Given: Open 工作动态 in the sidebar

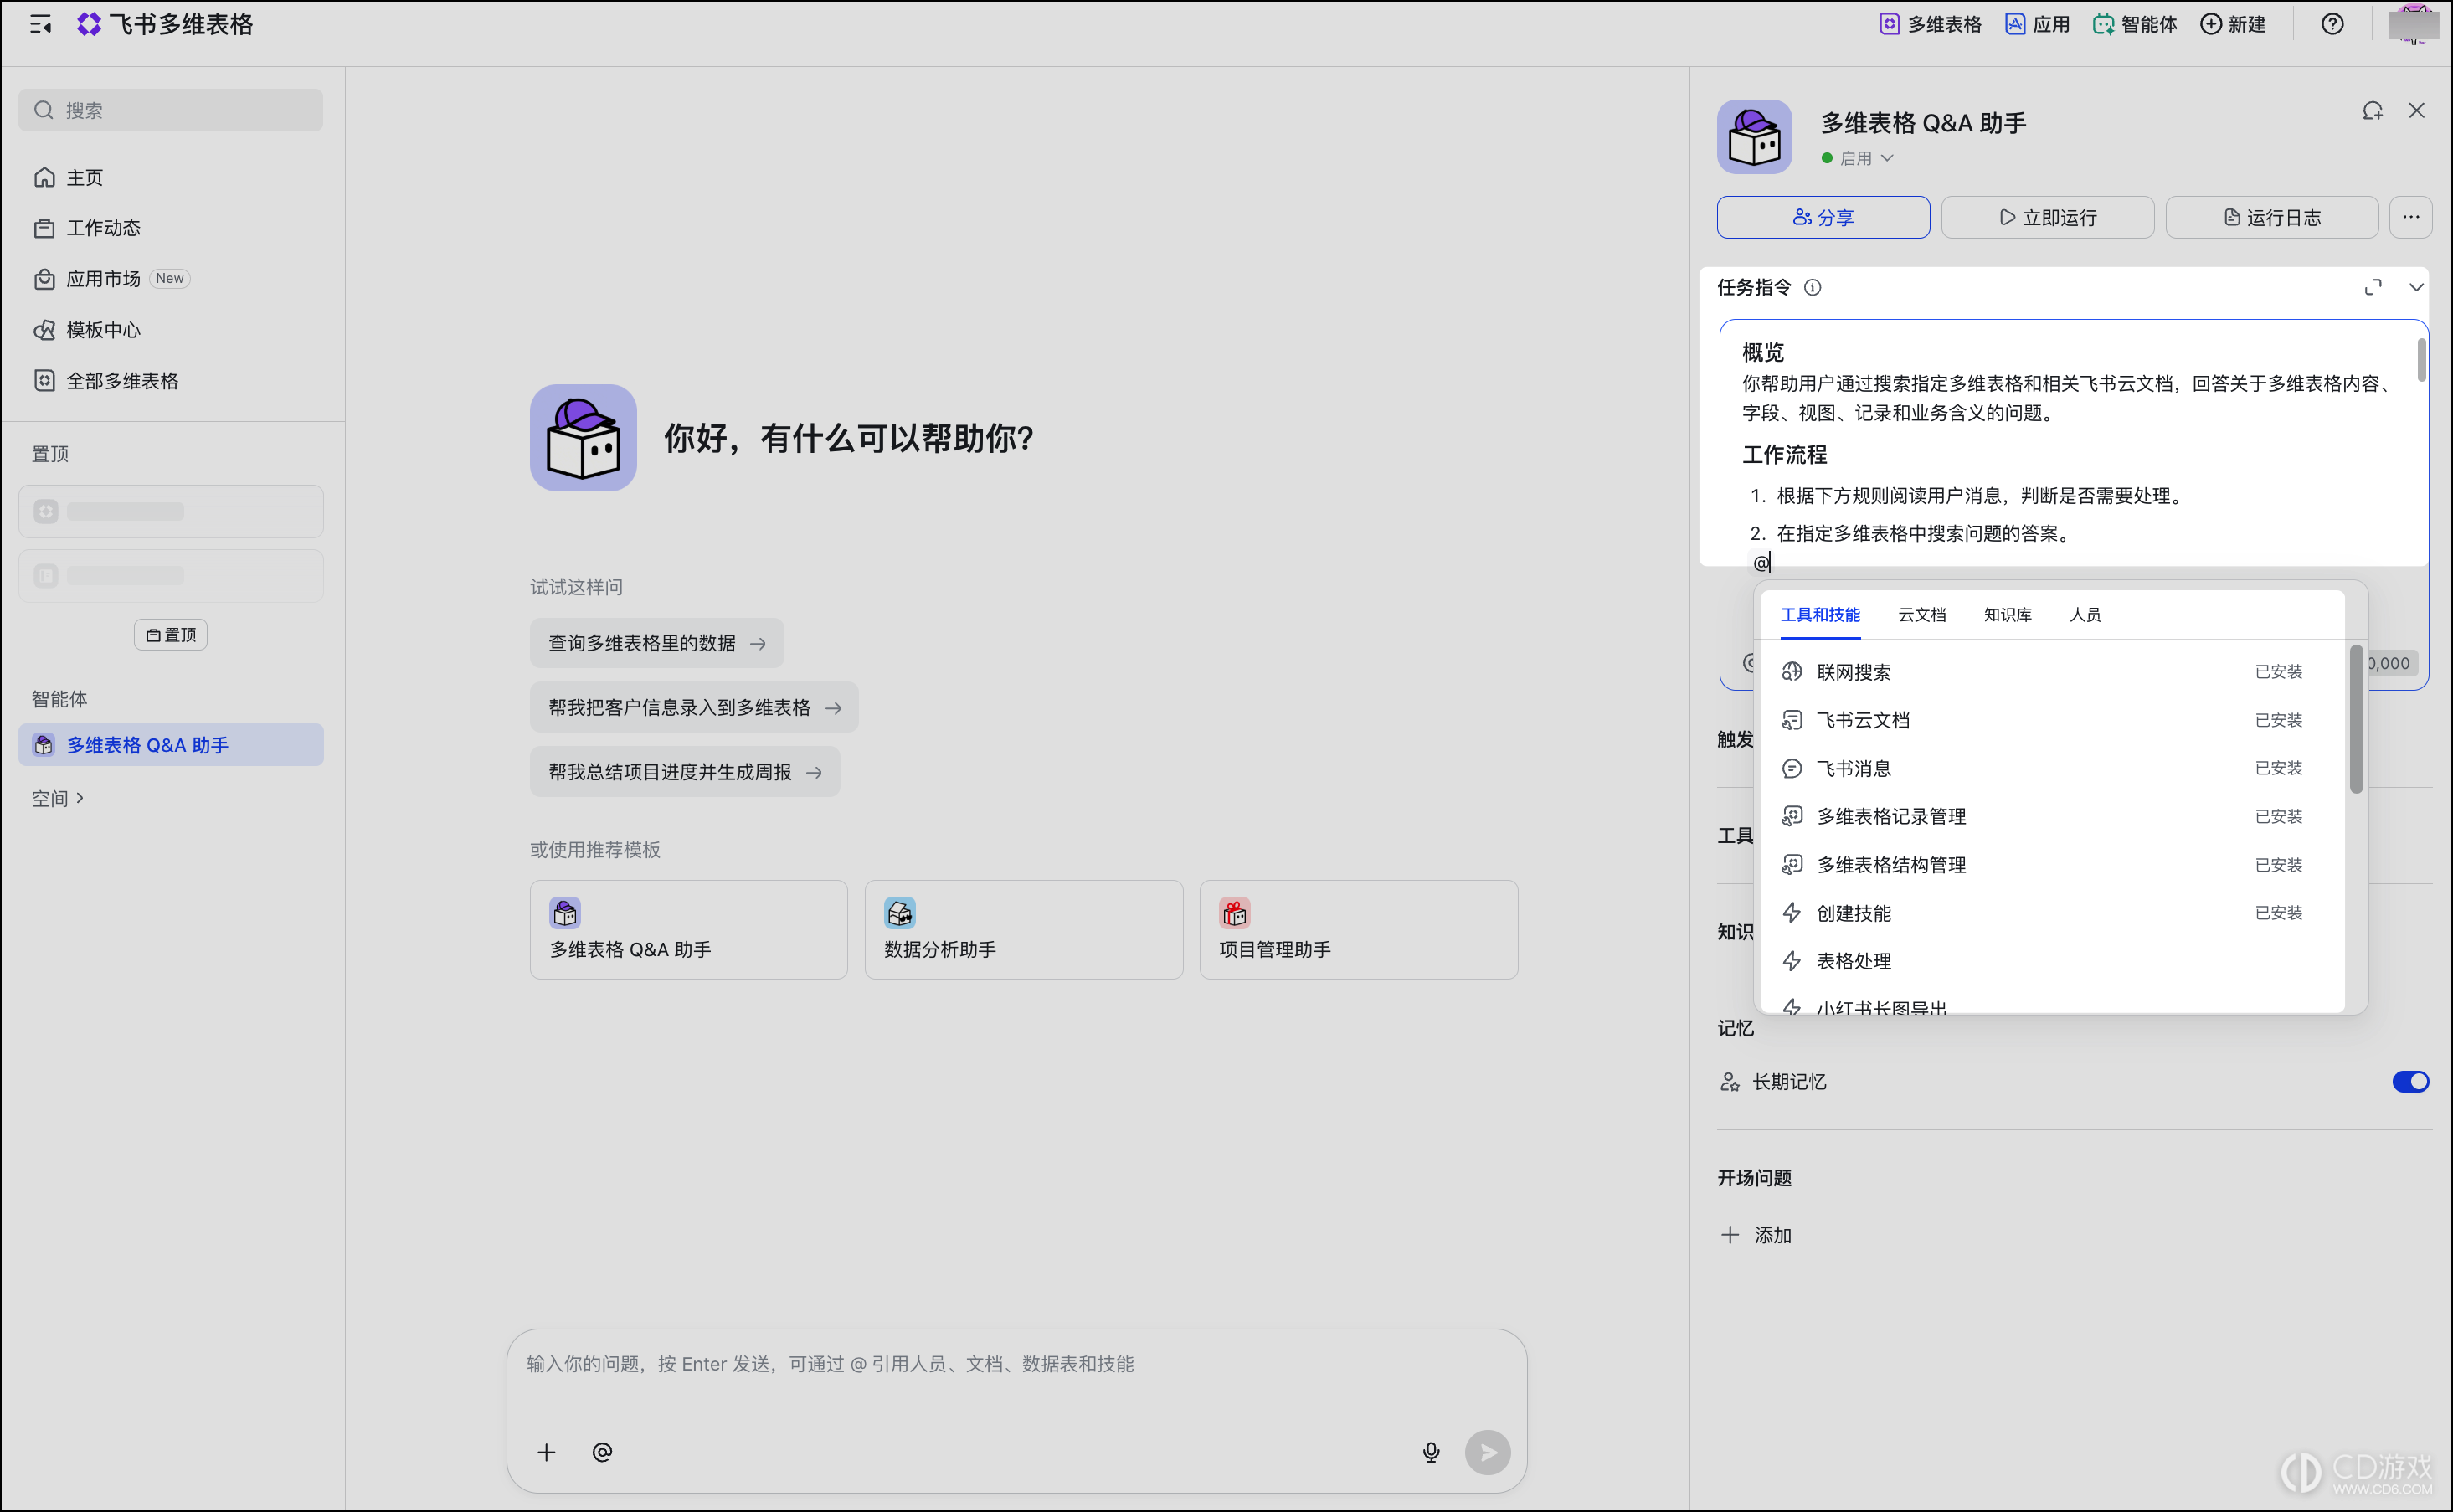Looking at the screenshot, I should point(170,228).
